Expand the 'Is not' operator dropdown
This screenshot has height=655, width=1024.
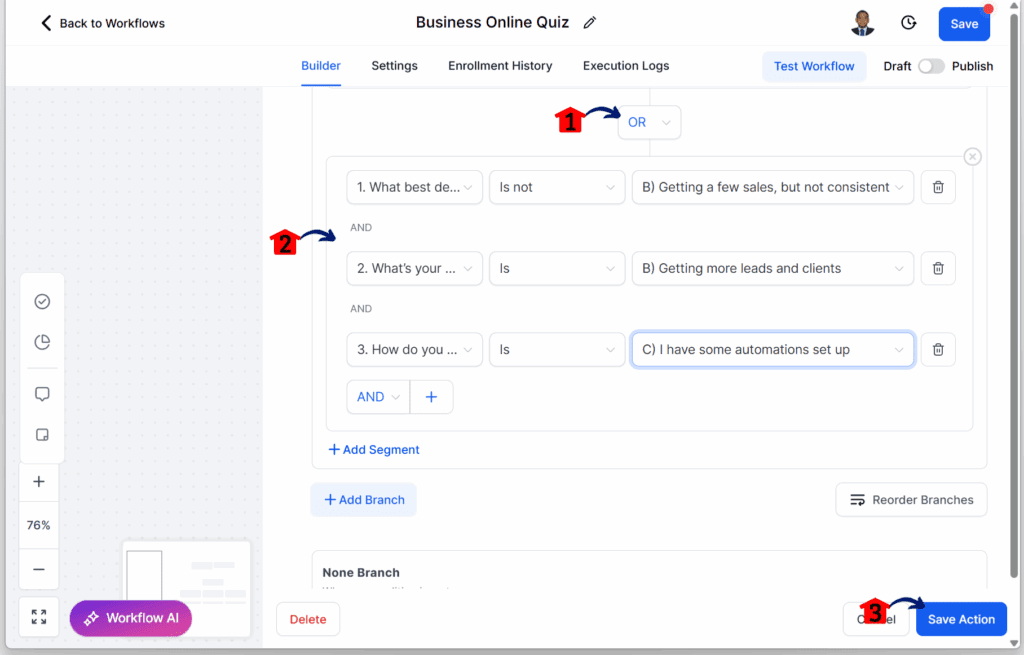556,187
